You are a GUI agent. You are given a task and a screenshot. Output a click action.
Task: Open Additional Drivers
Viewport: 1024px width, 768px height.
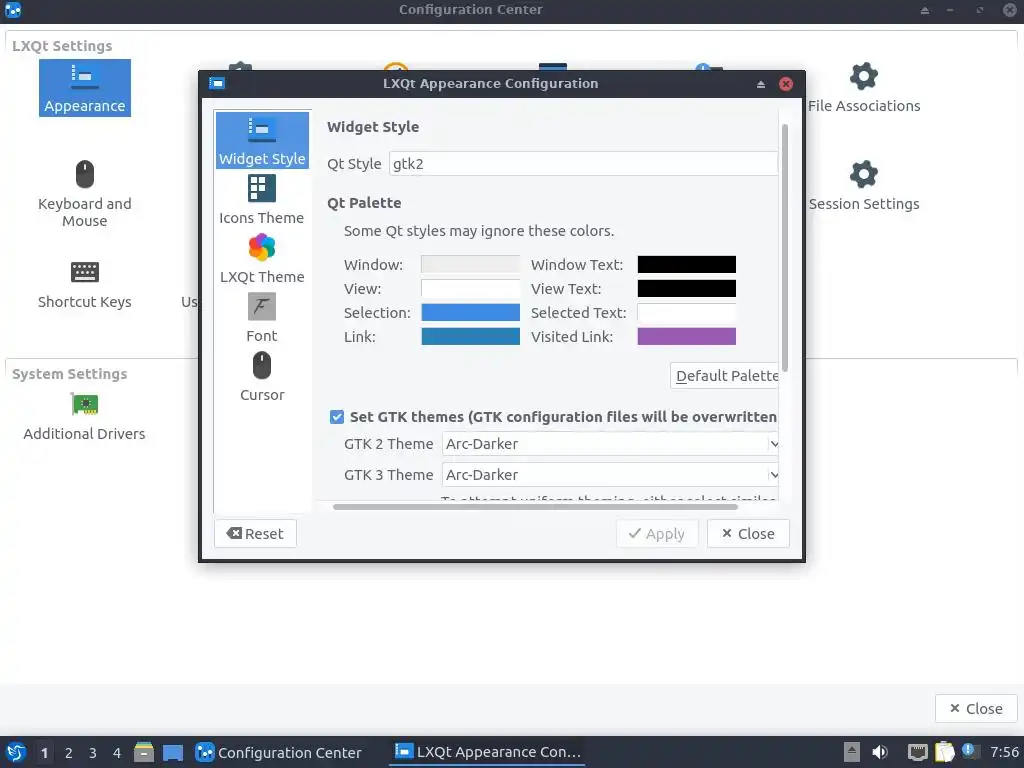(84, 417)
